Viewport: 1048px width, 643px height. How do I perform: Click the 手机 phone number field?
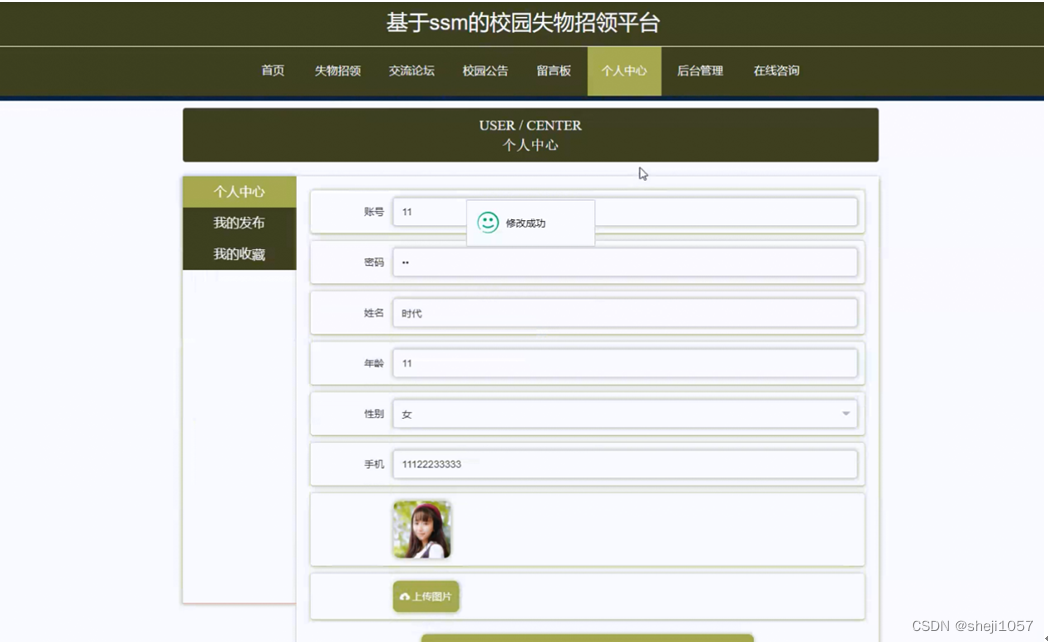[x=625, y=464]
